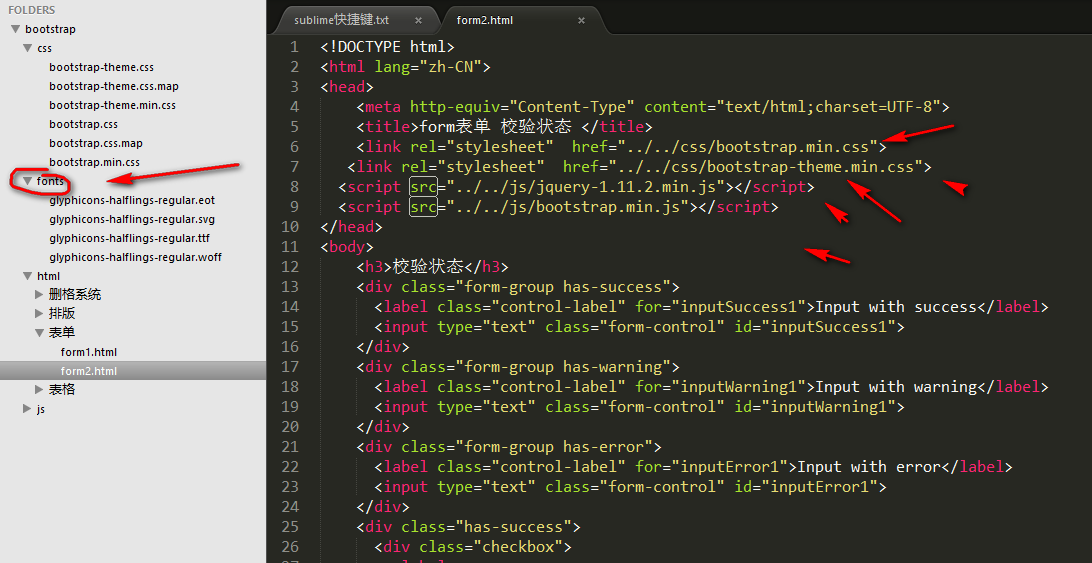This screenshot has height=563, width=1092.
Task: Click the lang="zh-CN" attribute text
Action: click(x=428, y=67)
